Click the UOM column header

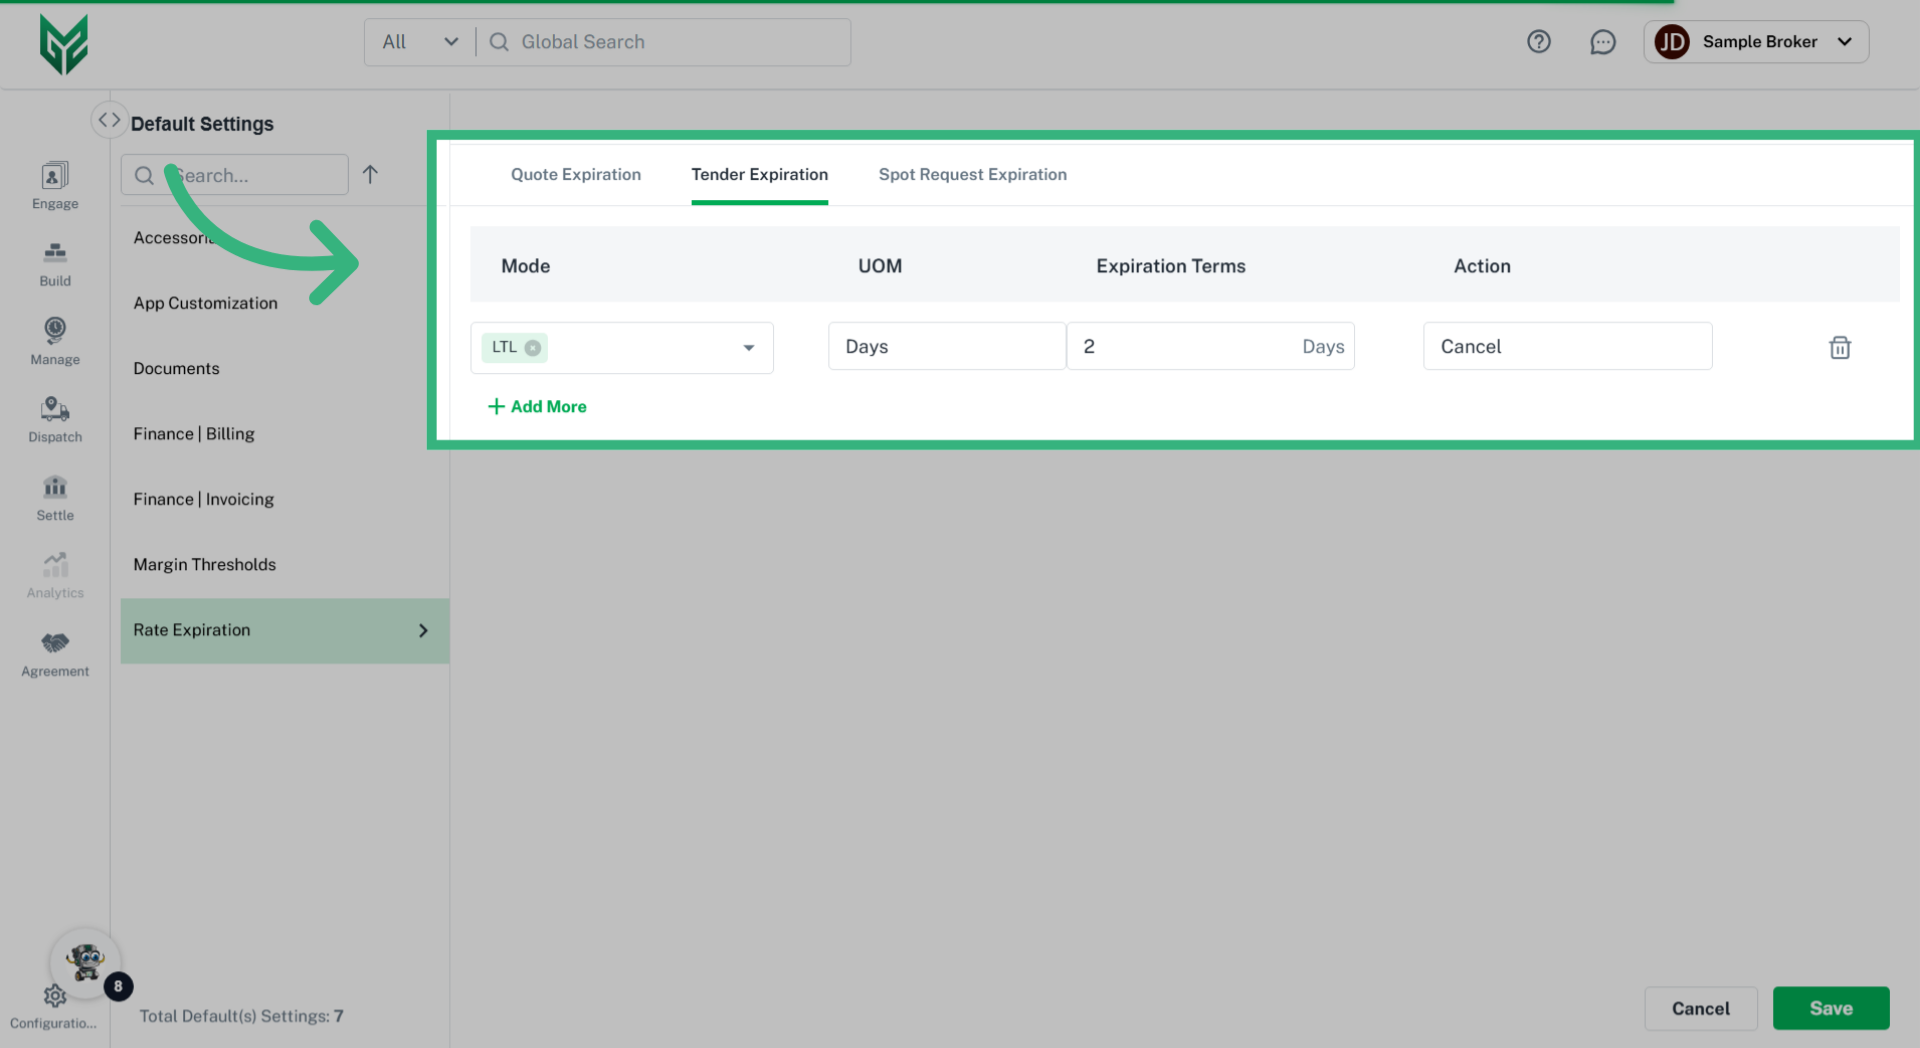(880, 266)
